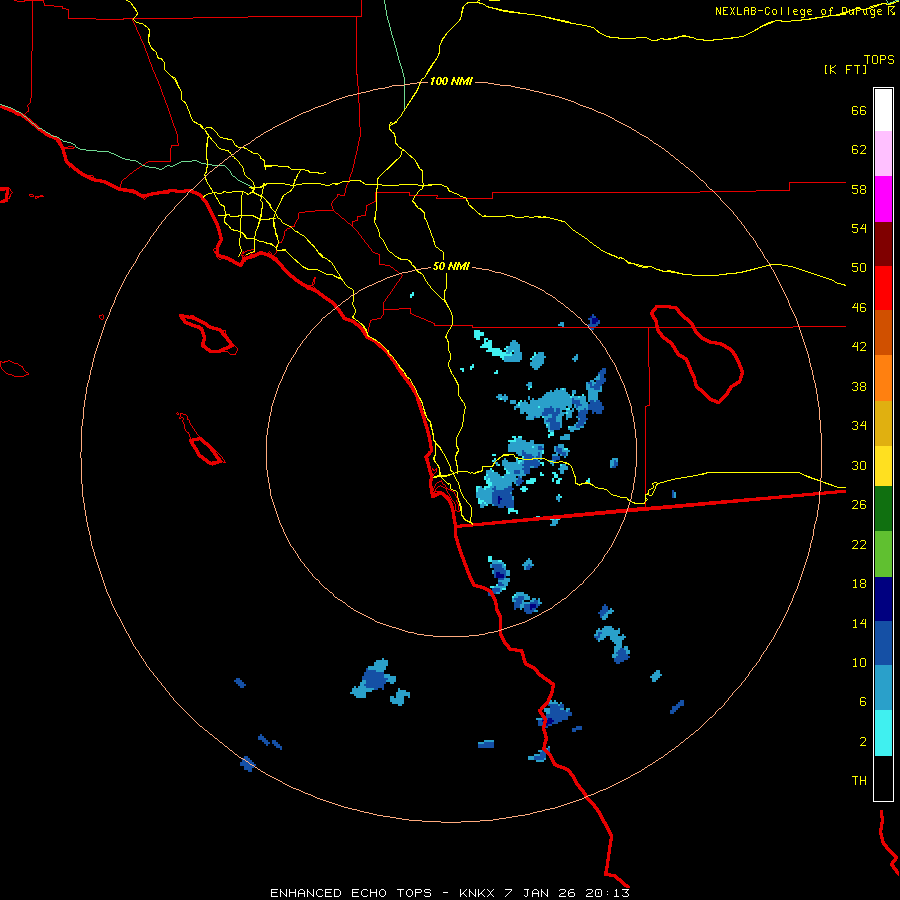Click legend value "50"
Image resolution: width=900 pixels, height=900 pixels.
859,268
